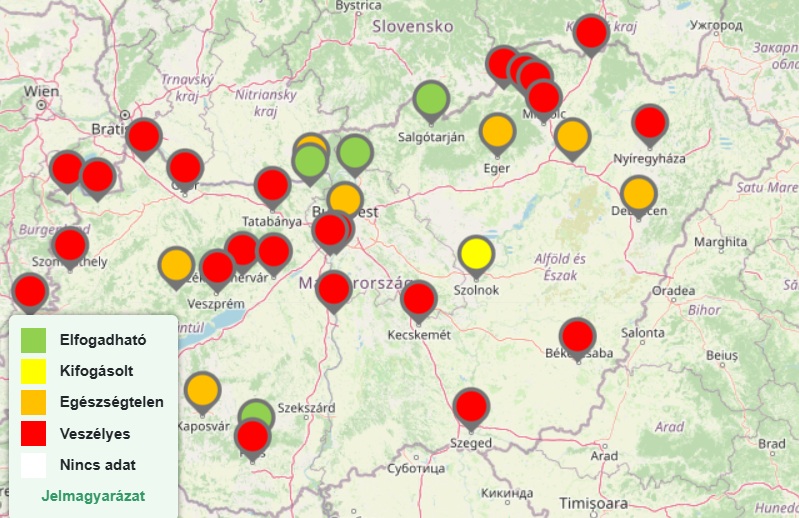Click the green marker behind Pécs red marker
Image resolution: width=799 pixels, height=518 pixels.
pos(258,411)
